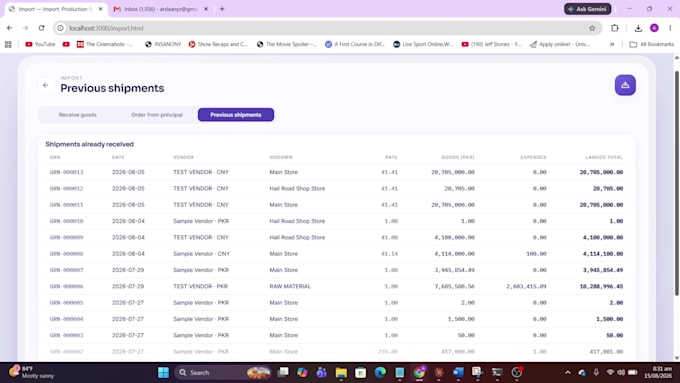
Task: Open a new browser tab
Action: coord(222,9)
